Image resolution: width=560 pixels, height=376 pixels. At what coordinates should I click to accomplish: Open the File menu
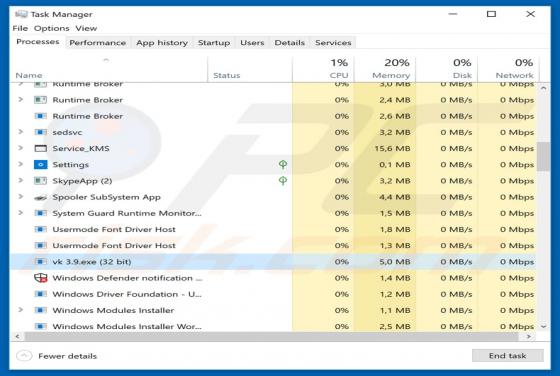[20, 28]
